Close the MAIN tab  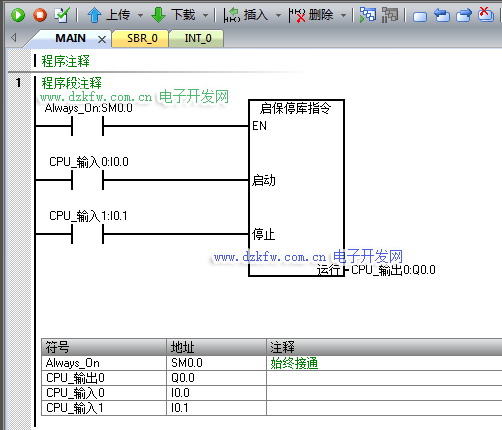[x=102, y=40]
